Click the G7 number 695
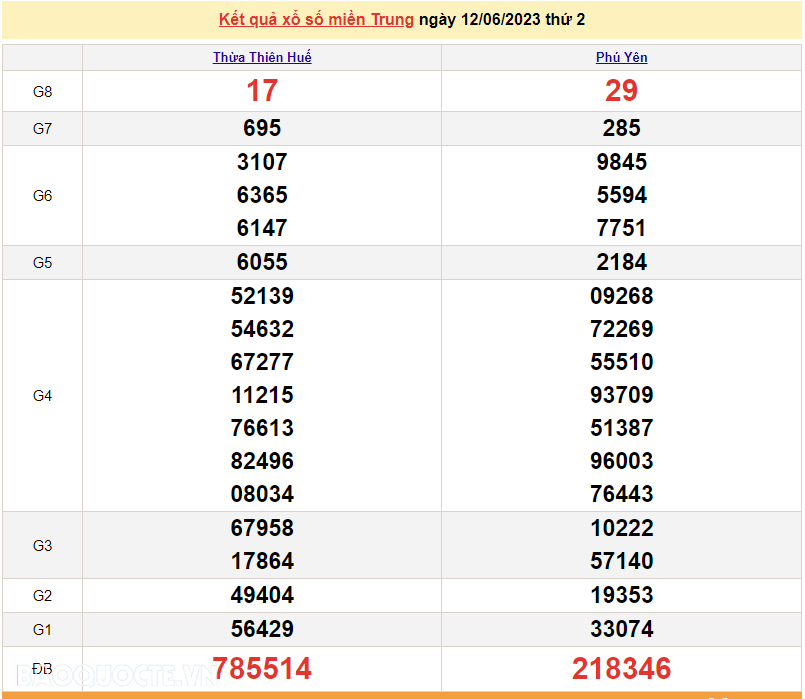Screen dimensions: 805x699 pos(262,128)
